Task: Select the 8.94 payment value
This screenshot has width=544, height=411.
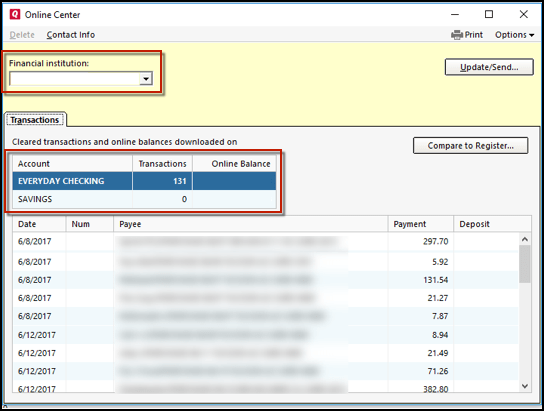Action: (440, 335)
